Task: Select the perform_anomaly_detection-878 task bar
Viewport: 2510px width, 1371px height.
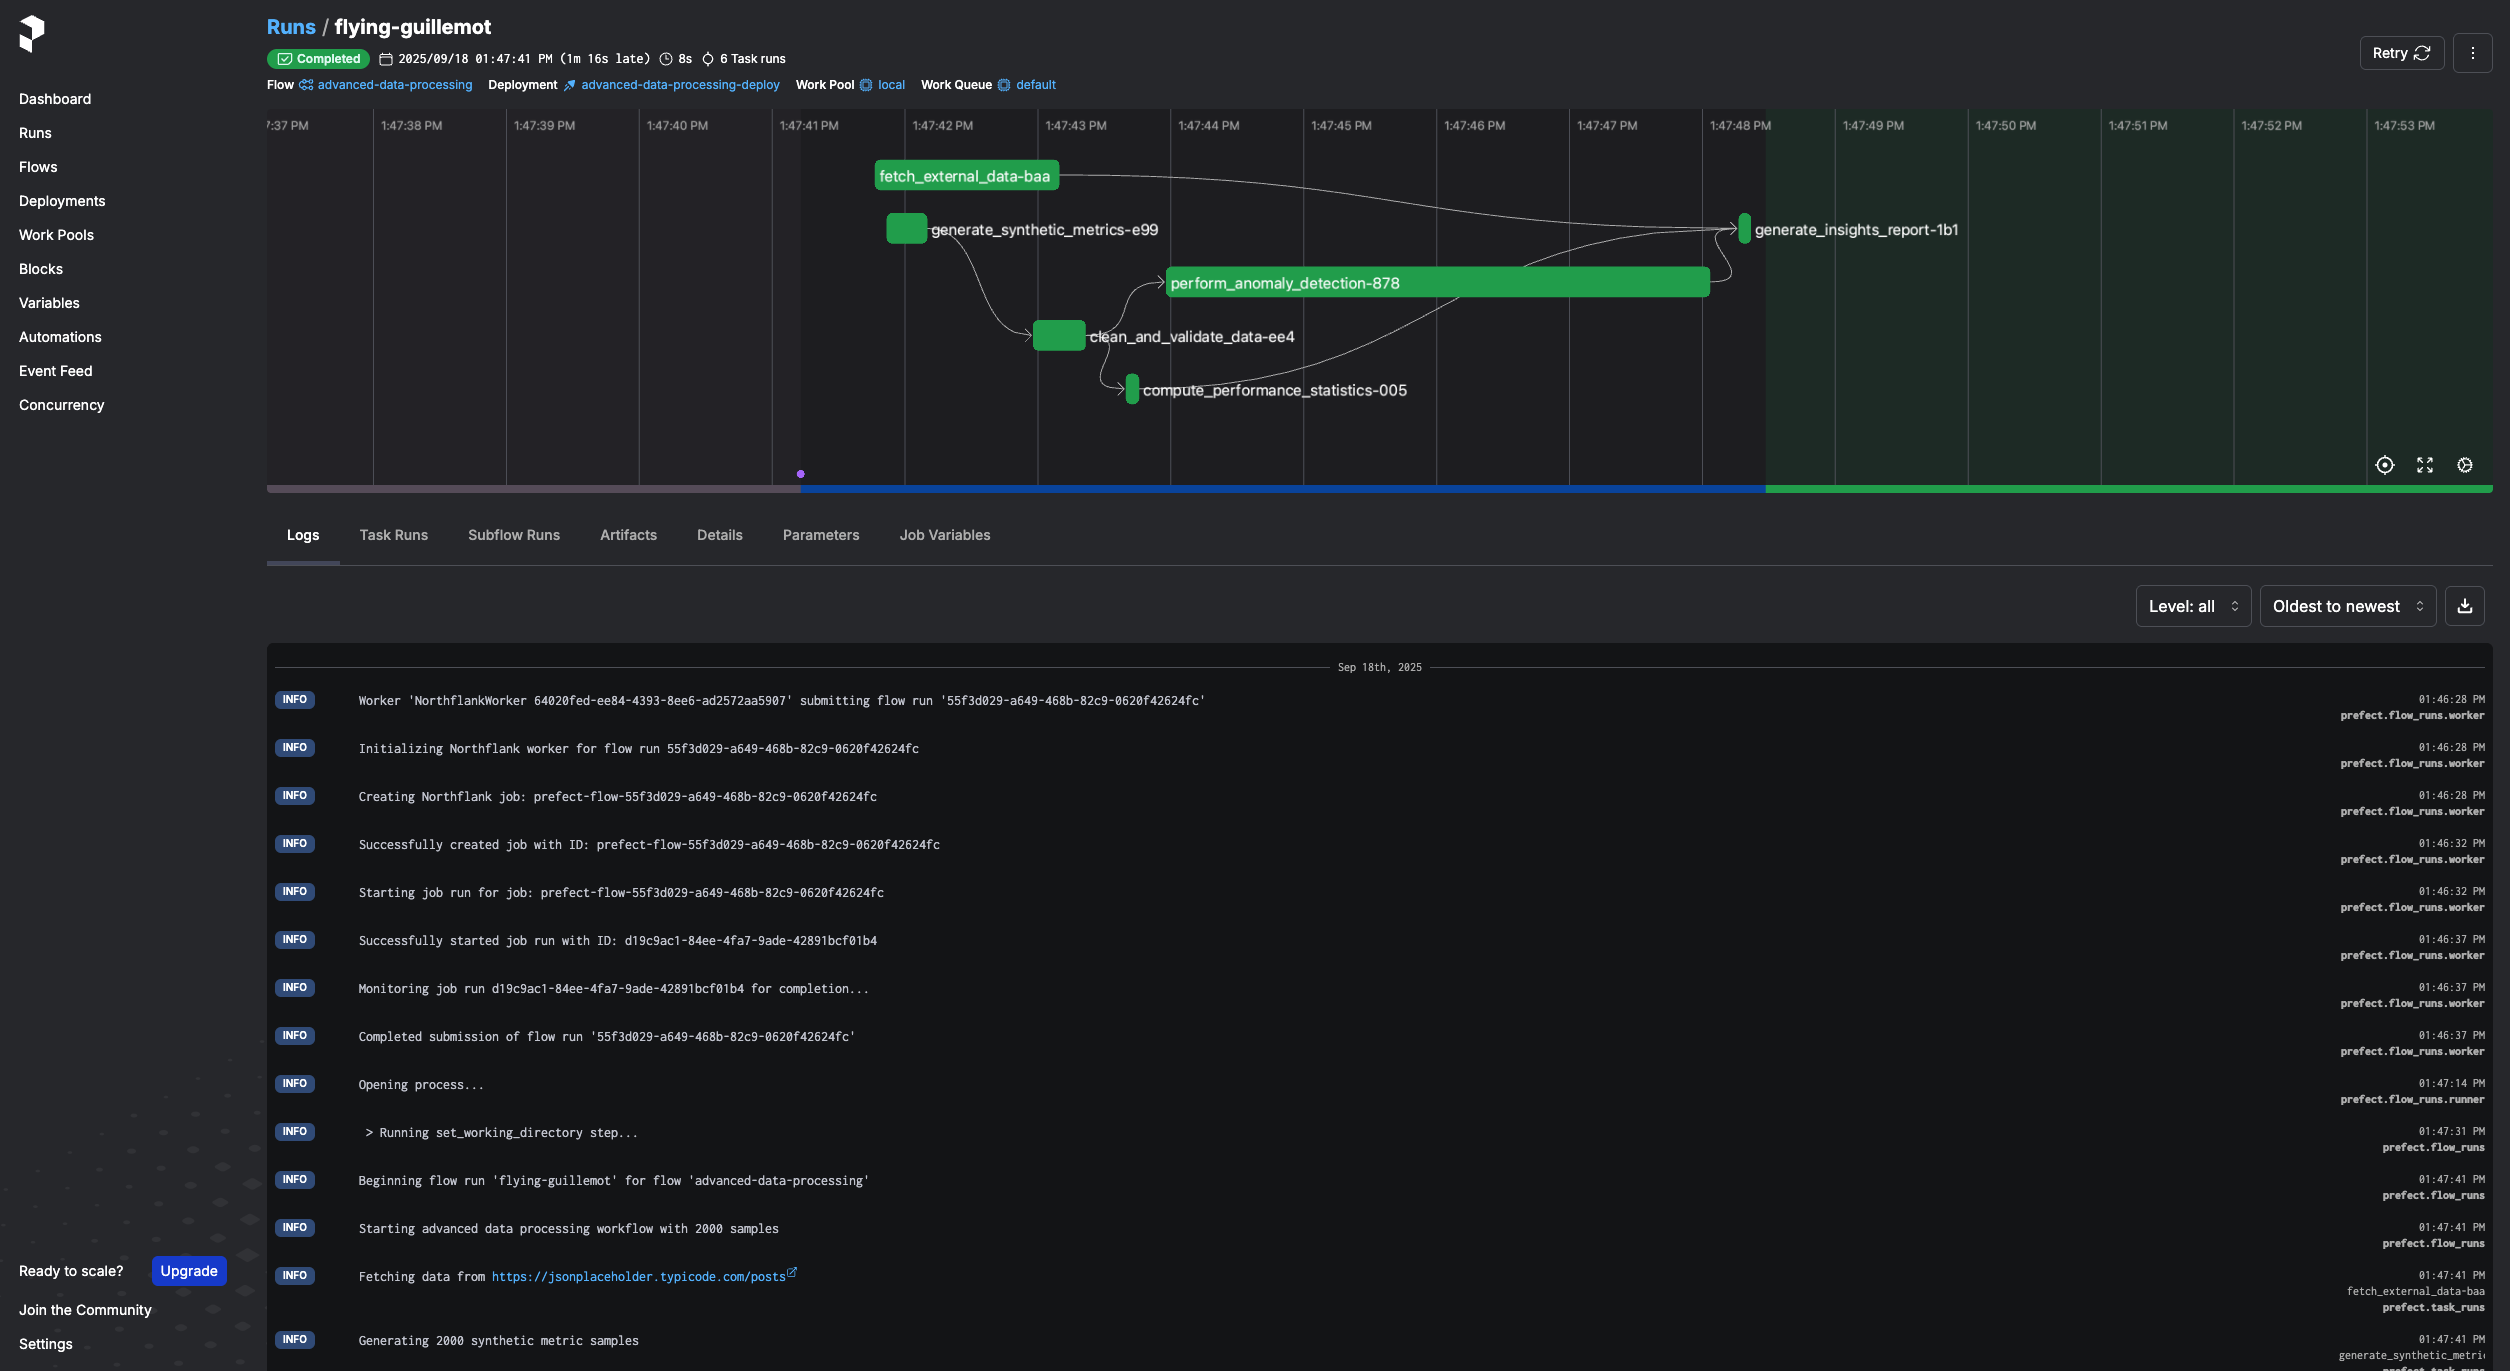Action: click(x=1436, y=283)
